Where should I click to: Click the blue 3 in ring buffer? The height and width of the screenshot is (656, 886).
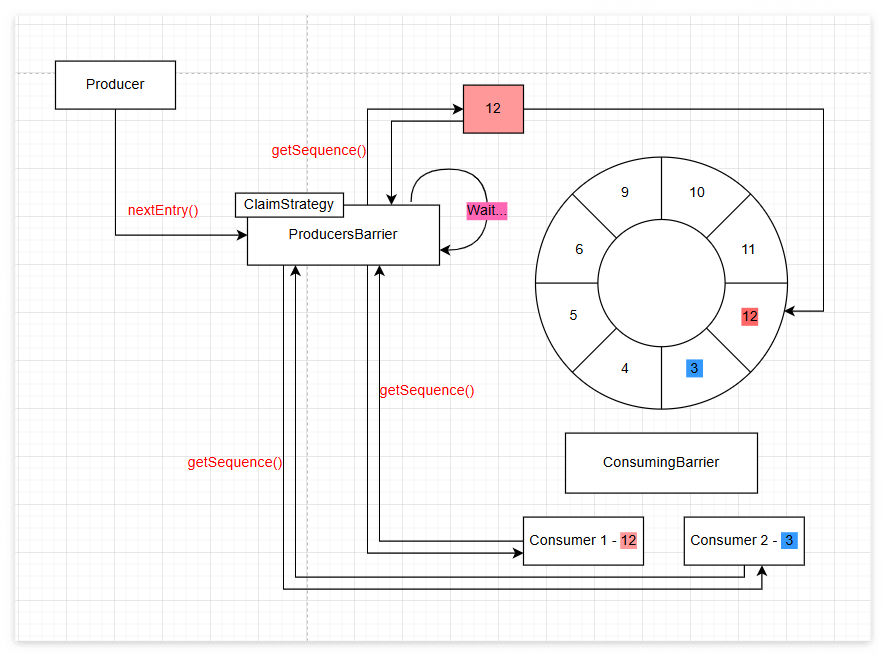pos(694,368)
